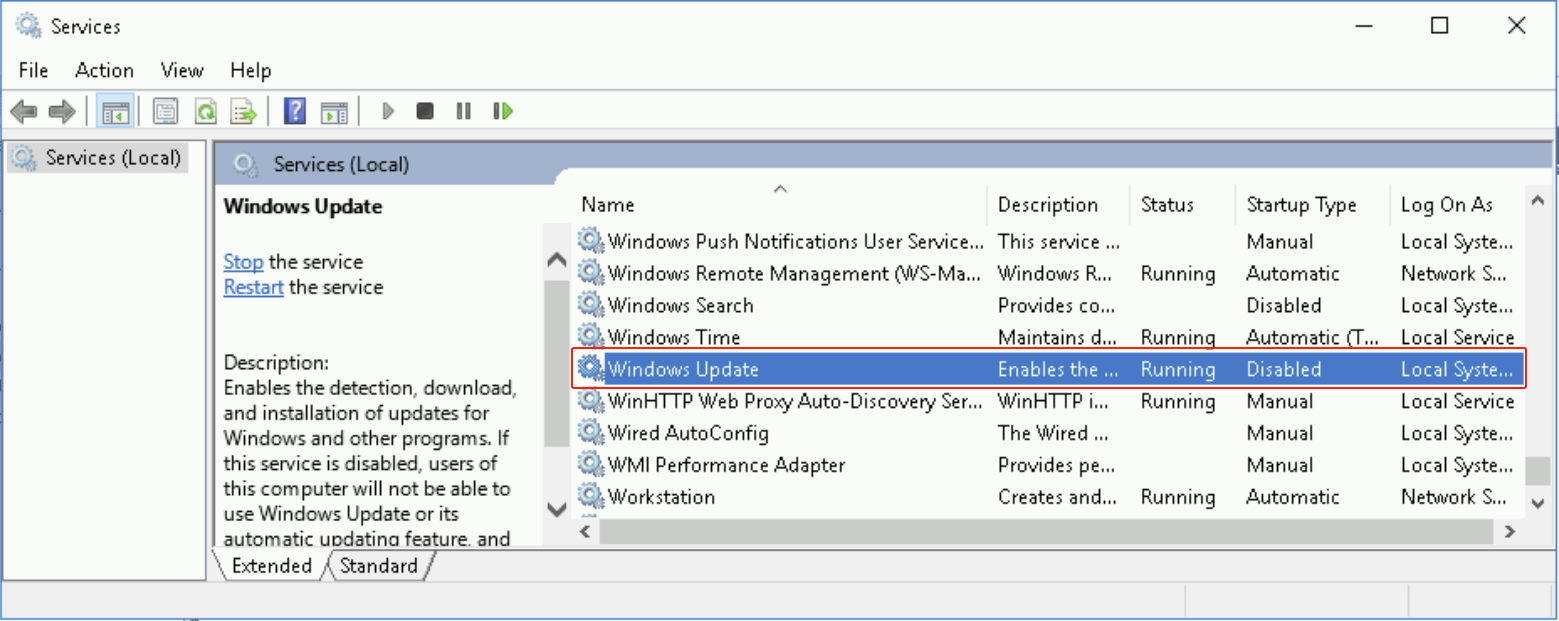The height and width of the screenshot is (621, 1559).
Task: Toggle Show/Hide Console Tree icon
Action: pos(115,111)
